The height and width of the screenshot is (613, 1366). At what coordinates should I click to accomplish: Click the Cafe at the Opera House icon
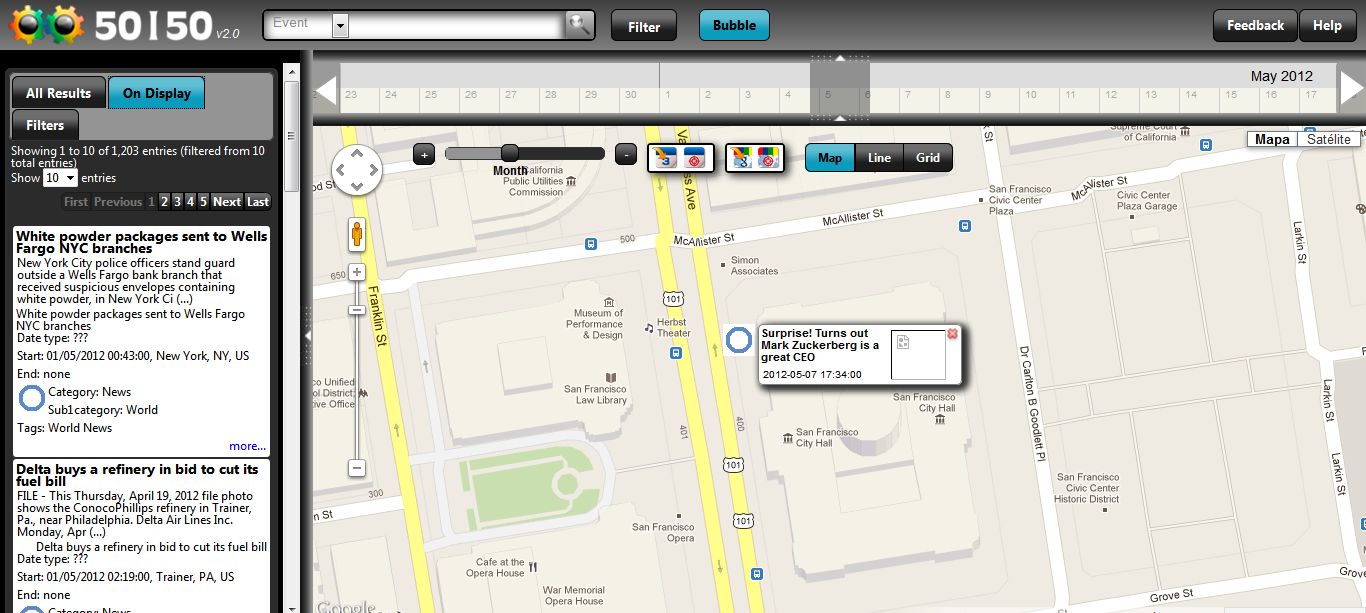tap(533, 567)
